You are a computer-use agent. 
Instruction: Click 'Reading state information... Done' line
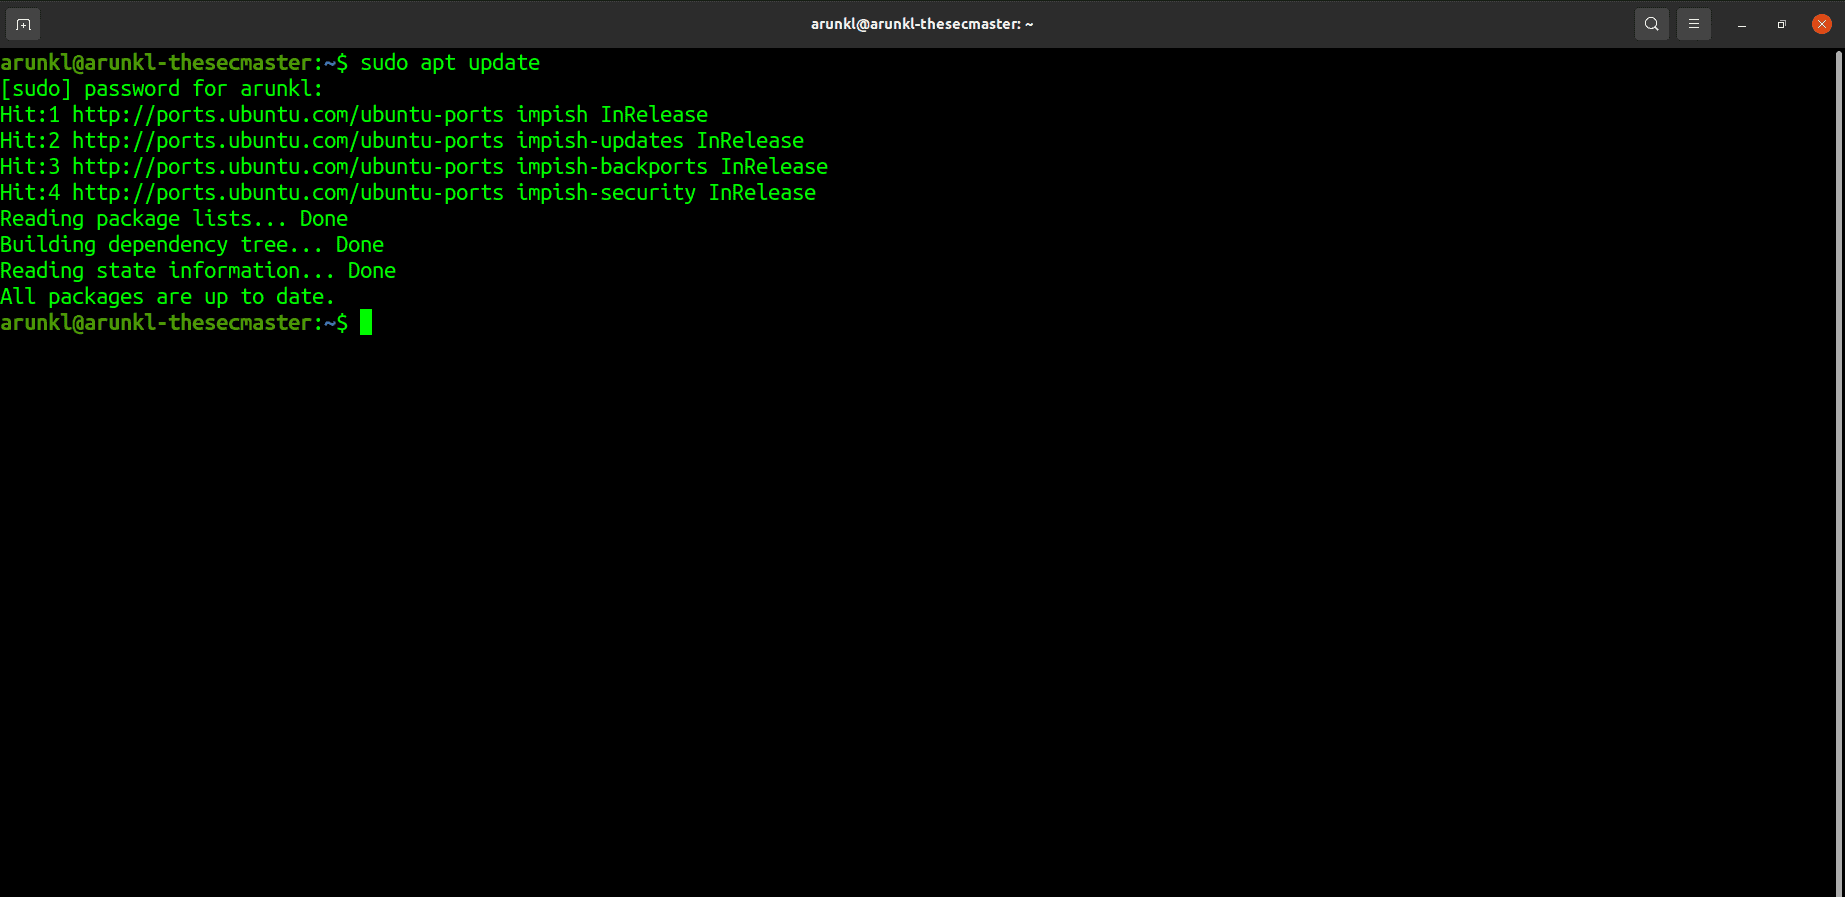tap(198, 271)
